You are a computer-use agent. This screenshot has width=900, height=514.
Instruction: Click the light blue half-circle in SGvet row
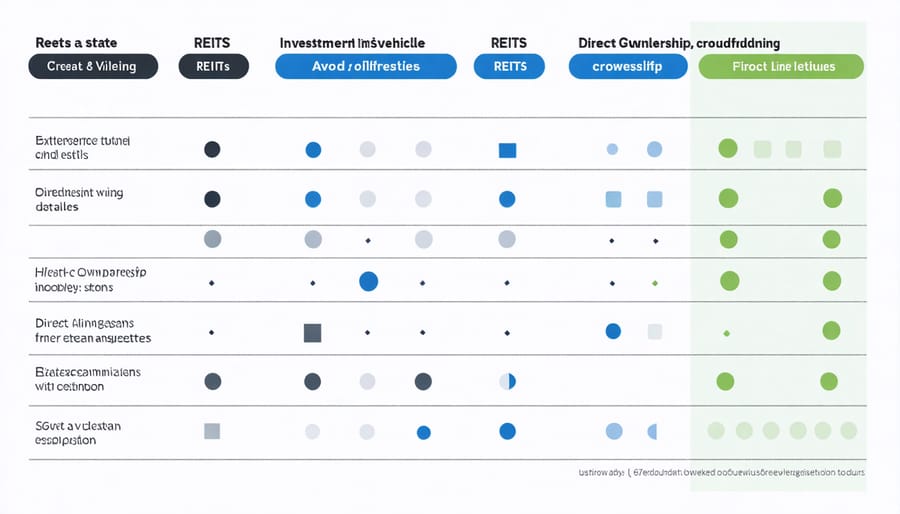653,432
